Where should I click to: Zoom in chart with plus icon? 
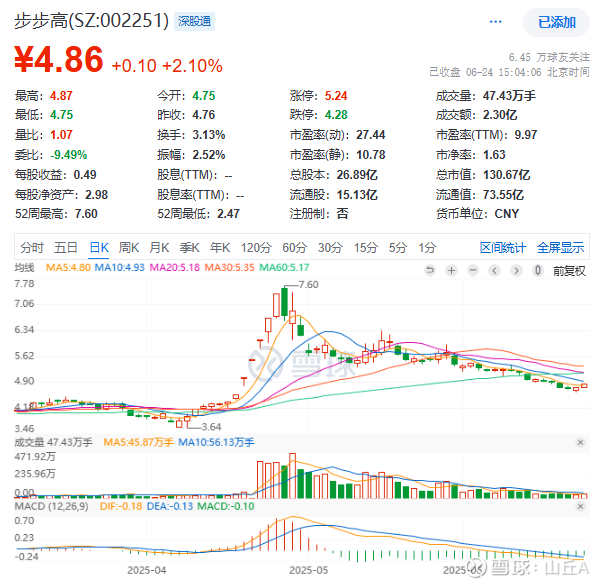(x=451, y=270)
